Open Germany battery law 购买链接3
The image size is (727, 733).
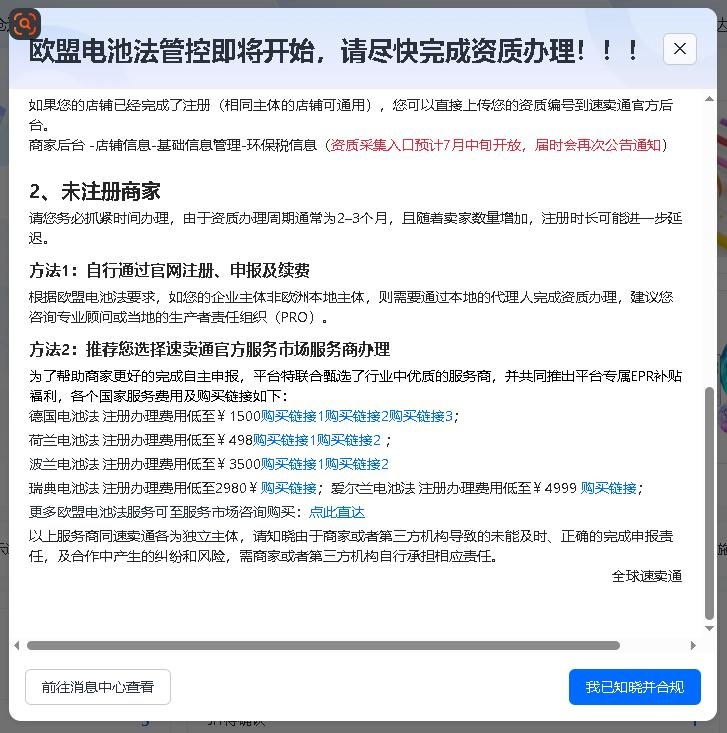pos(421,416)
